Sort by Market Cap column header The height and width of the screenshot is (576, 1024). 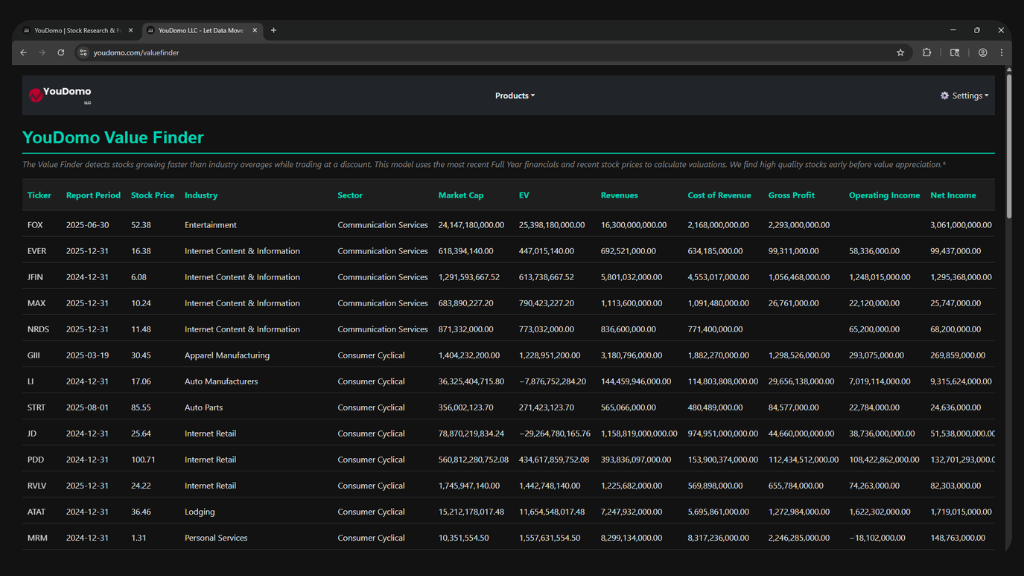[461, 195]
